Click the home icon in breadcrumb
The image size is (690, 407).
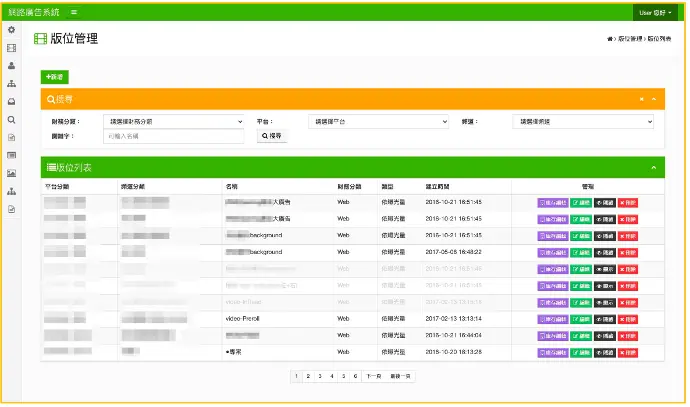(x=609, y=38)
